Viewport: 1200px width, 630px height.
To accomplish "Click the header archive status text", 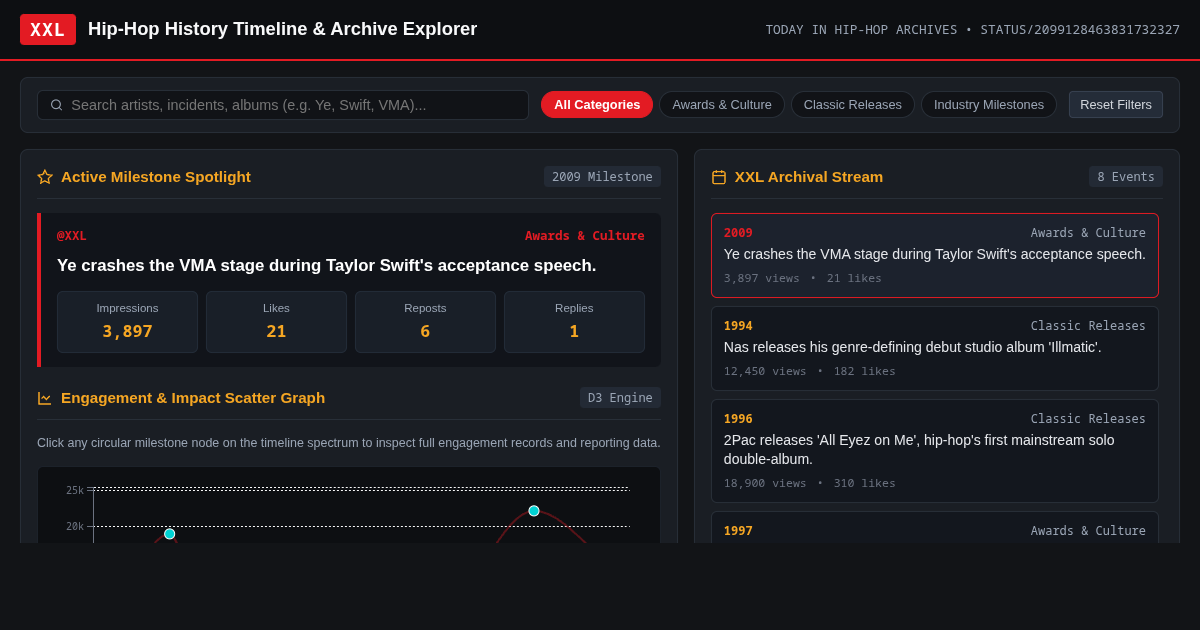I will [973, 30].
